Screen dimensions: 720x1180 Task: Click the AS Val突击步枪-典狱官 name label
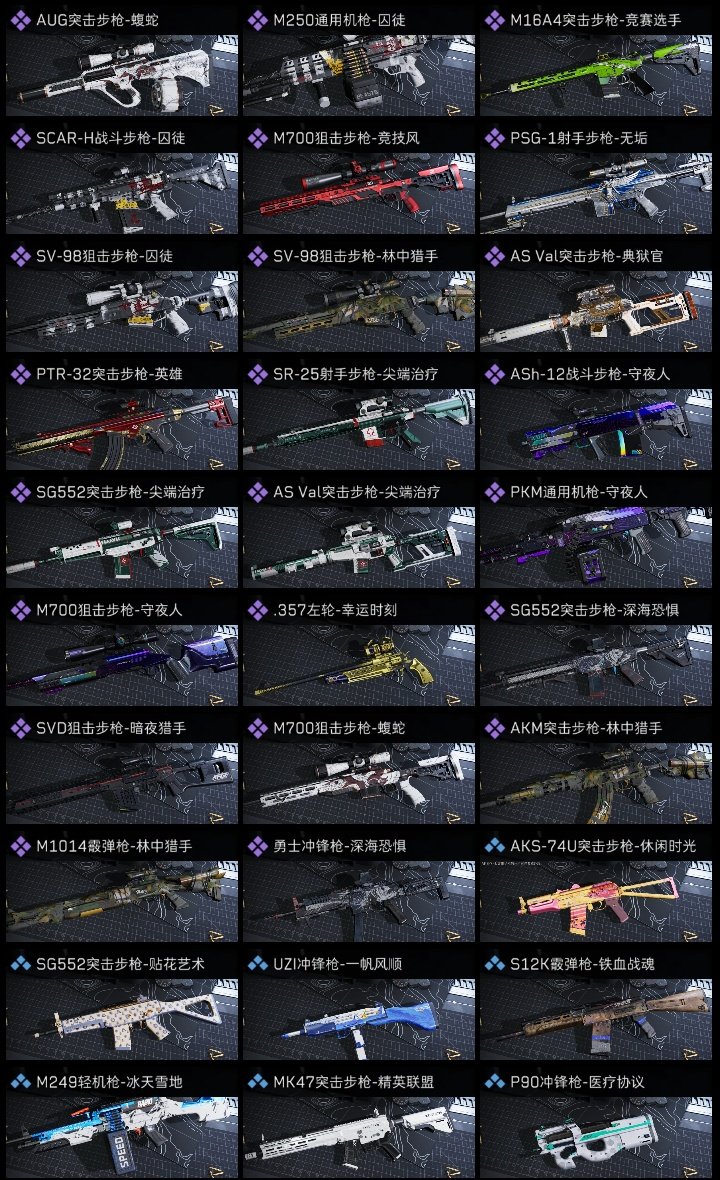(x=587, y=256)
